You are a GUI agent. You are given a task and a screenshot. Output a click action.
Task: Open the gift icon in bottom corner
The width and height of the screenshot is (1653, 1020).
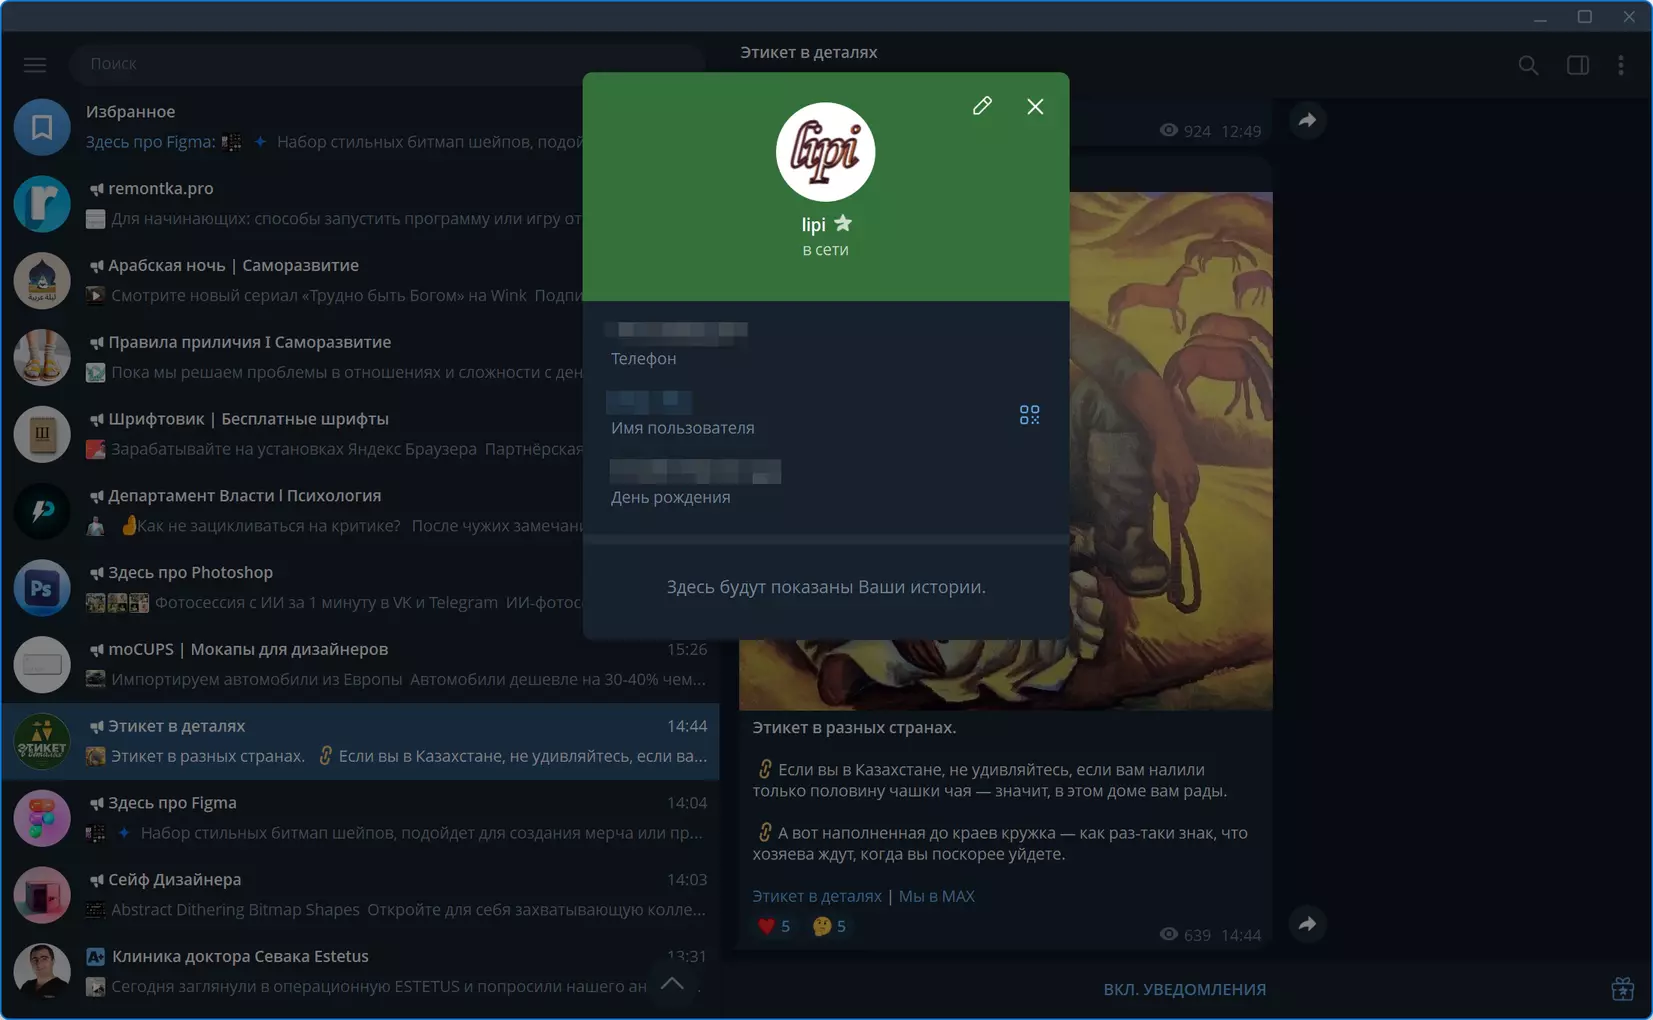1622,989
